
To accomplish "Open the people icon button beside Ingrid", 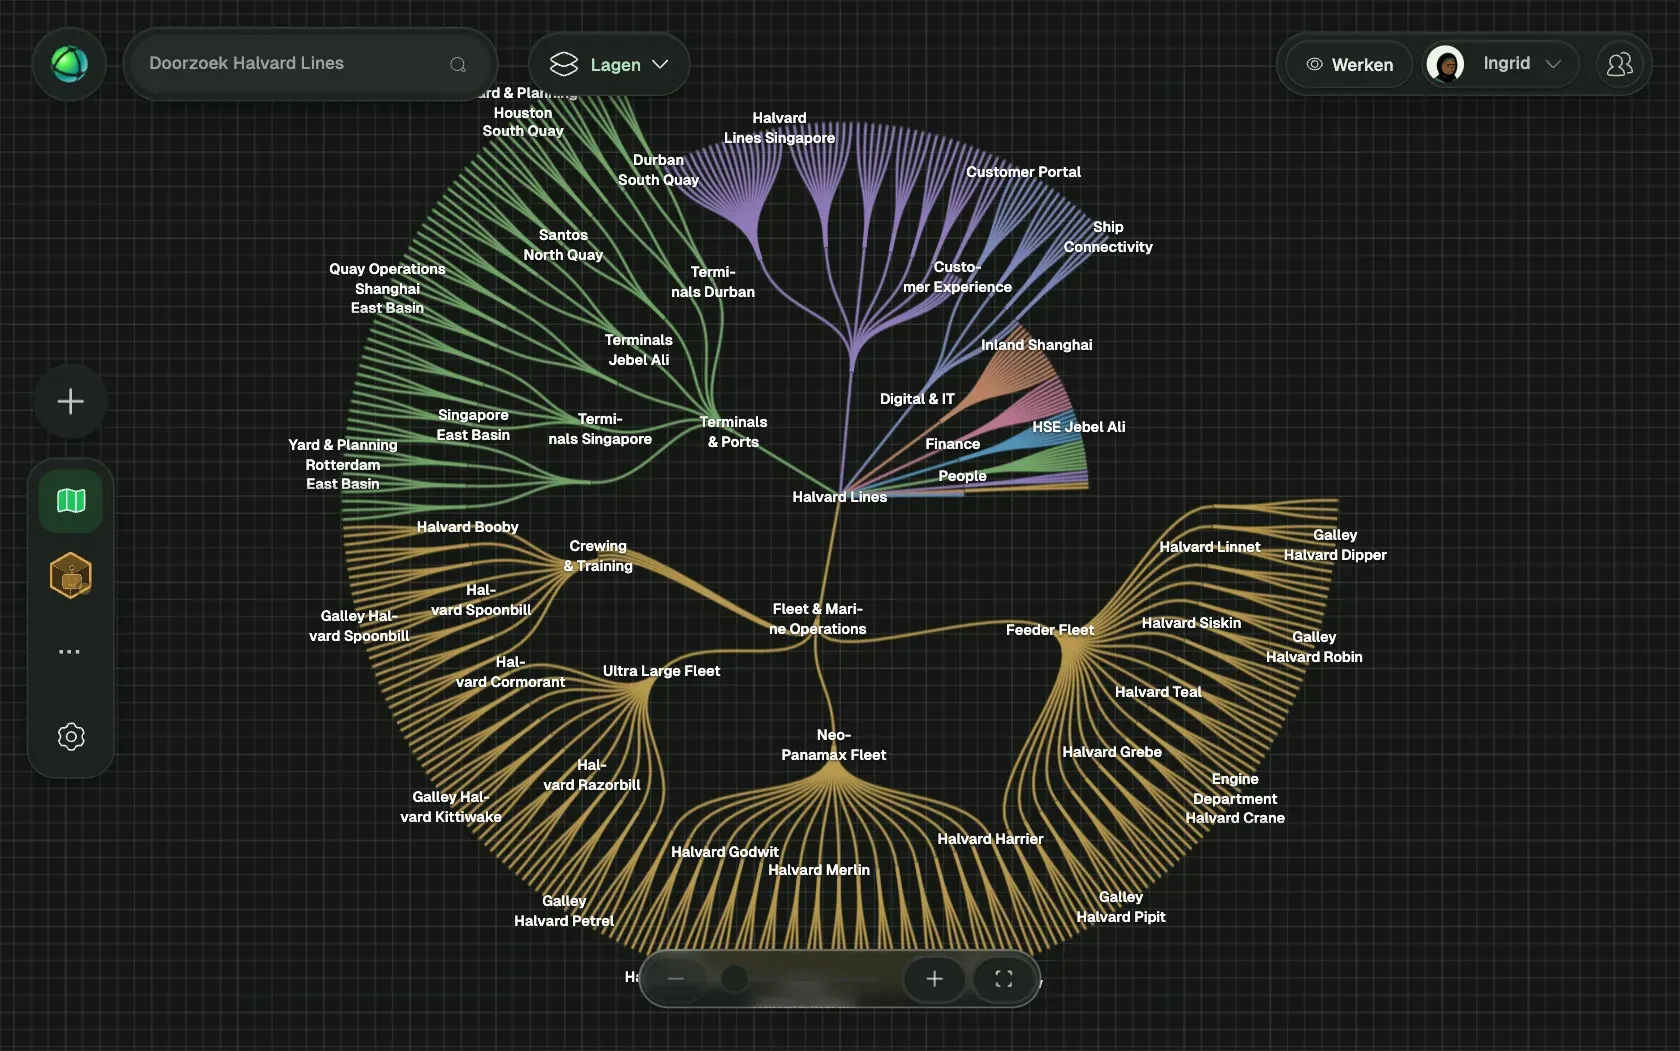I will click(x=1619, y=64).
